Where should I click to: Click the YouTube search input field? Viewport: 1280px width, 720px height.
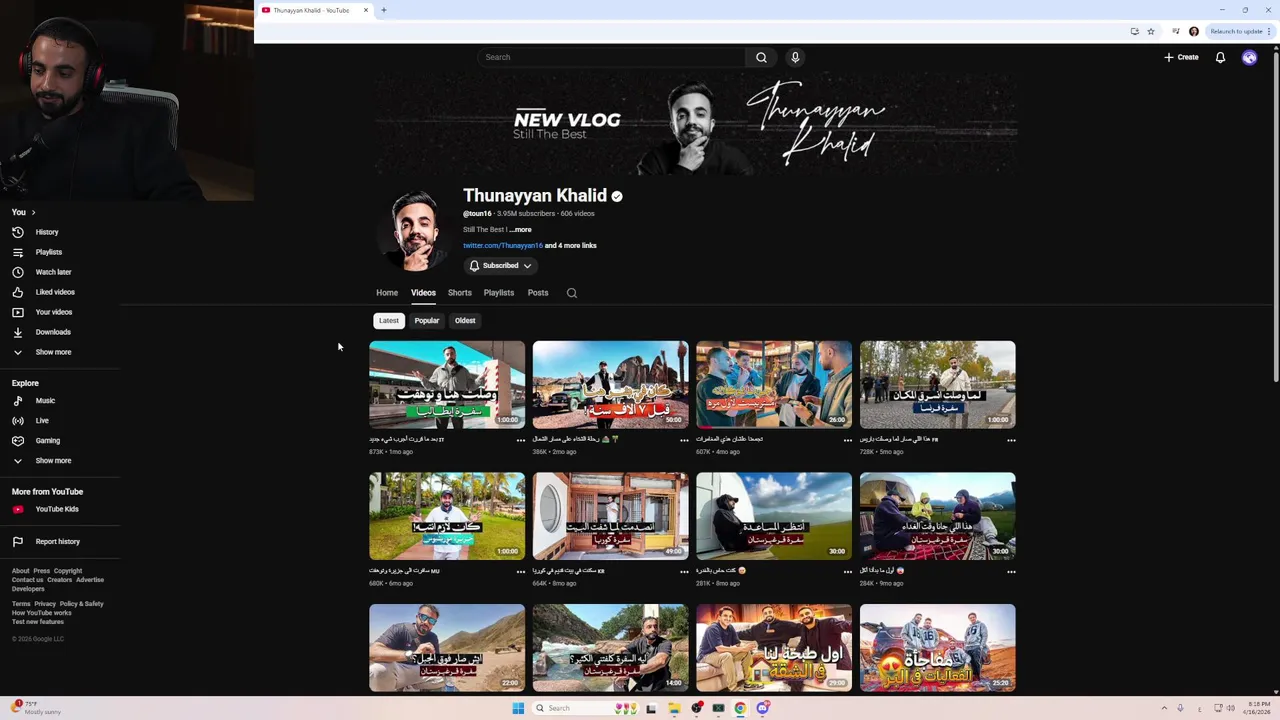pos(611,57)
